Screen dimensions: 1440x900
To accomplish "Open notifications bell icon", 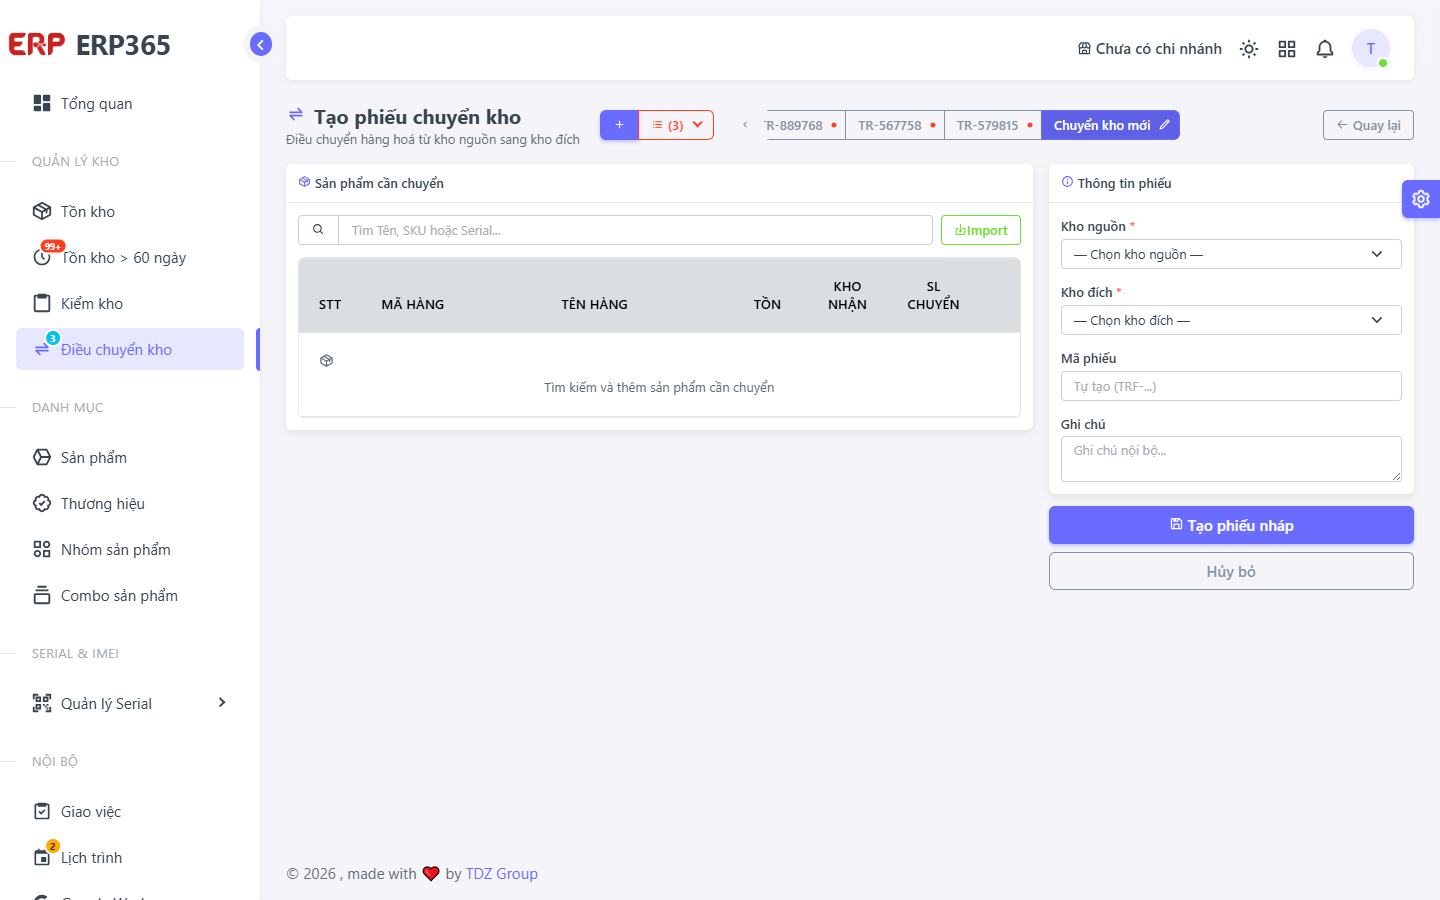I will 1325,49.
